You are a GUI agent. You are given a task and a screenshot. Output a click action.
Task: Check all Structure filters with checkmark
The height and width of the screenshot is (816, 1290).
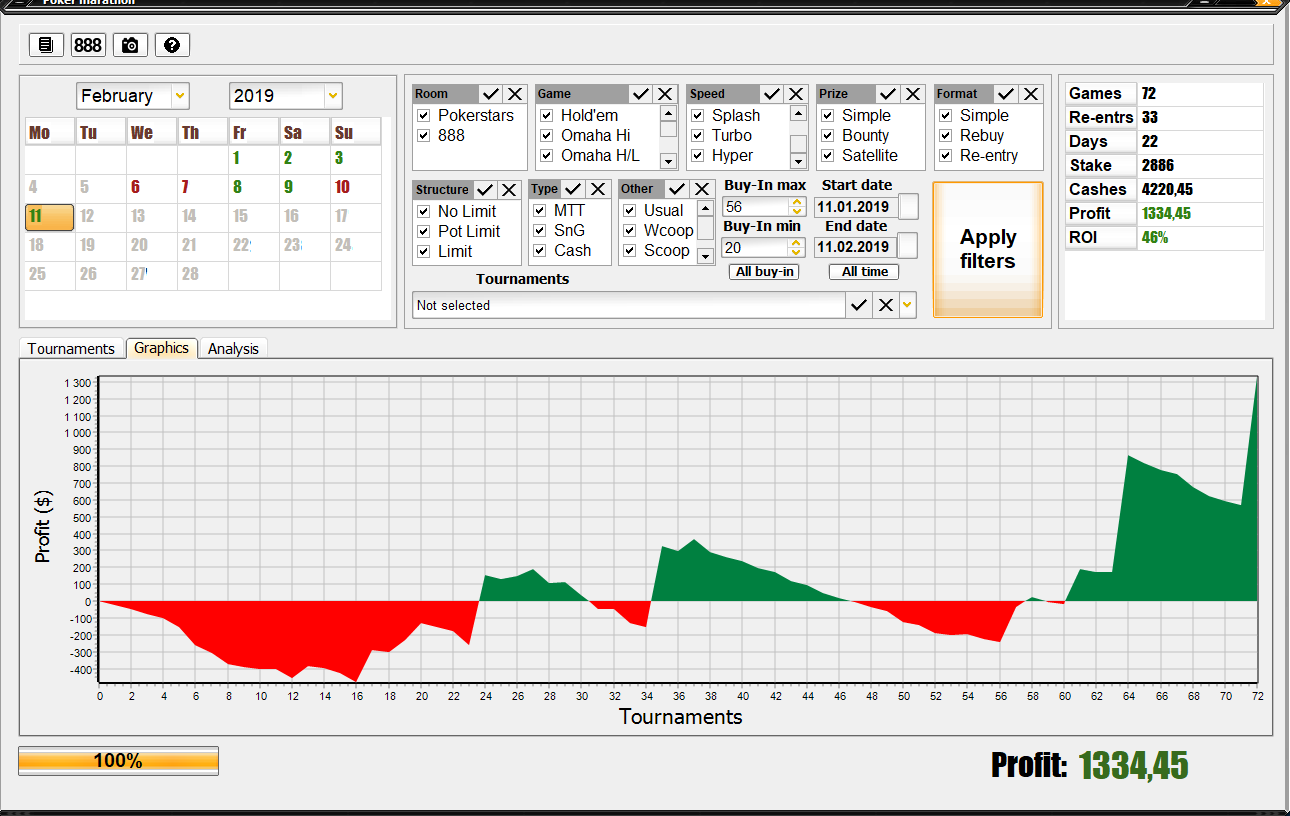click(x=485, y=190)
